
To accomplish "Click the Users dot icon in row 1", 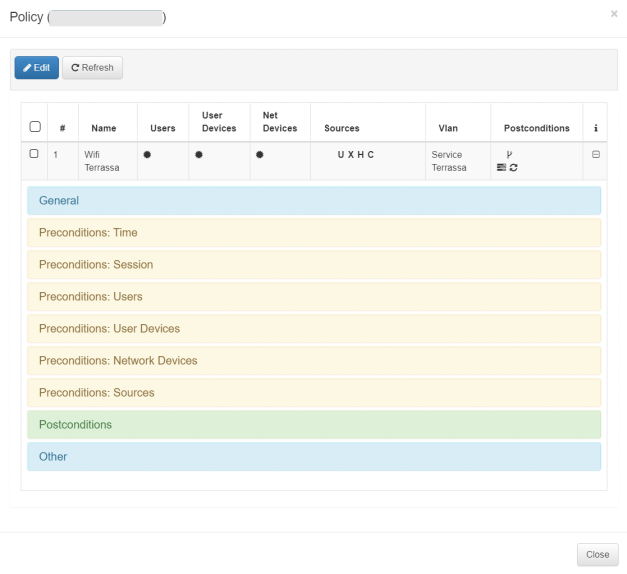I will [x=147, y=154].
